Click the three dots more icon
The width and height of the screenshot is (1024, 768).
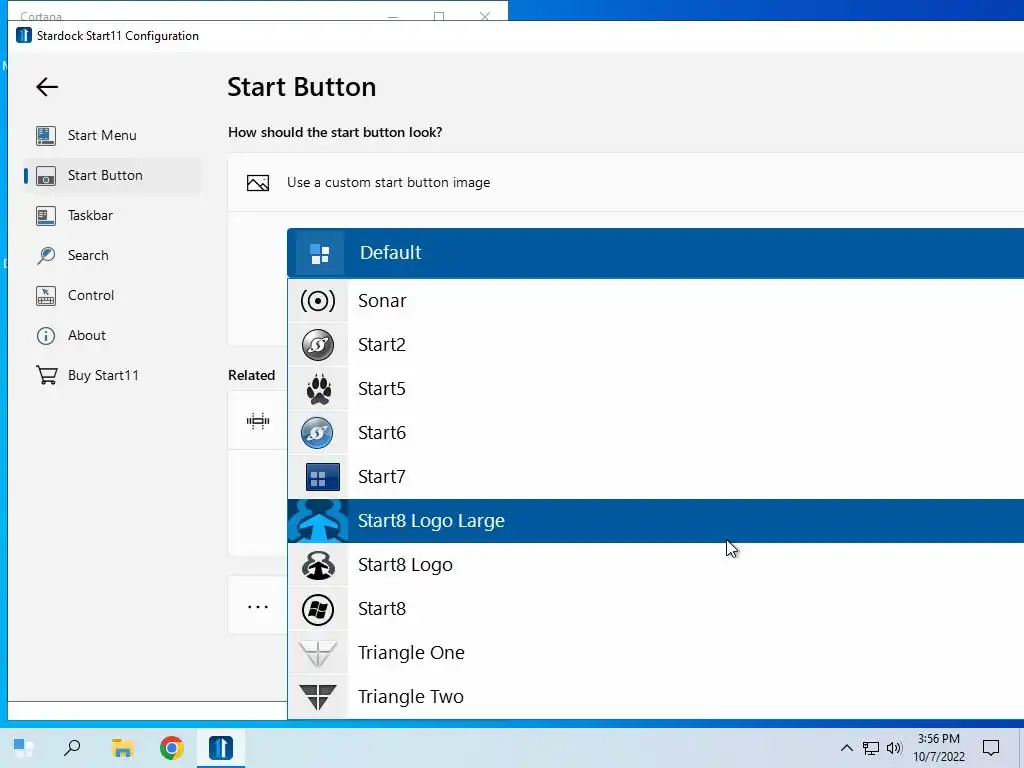tap(258, 607)
